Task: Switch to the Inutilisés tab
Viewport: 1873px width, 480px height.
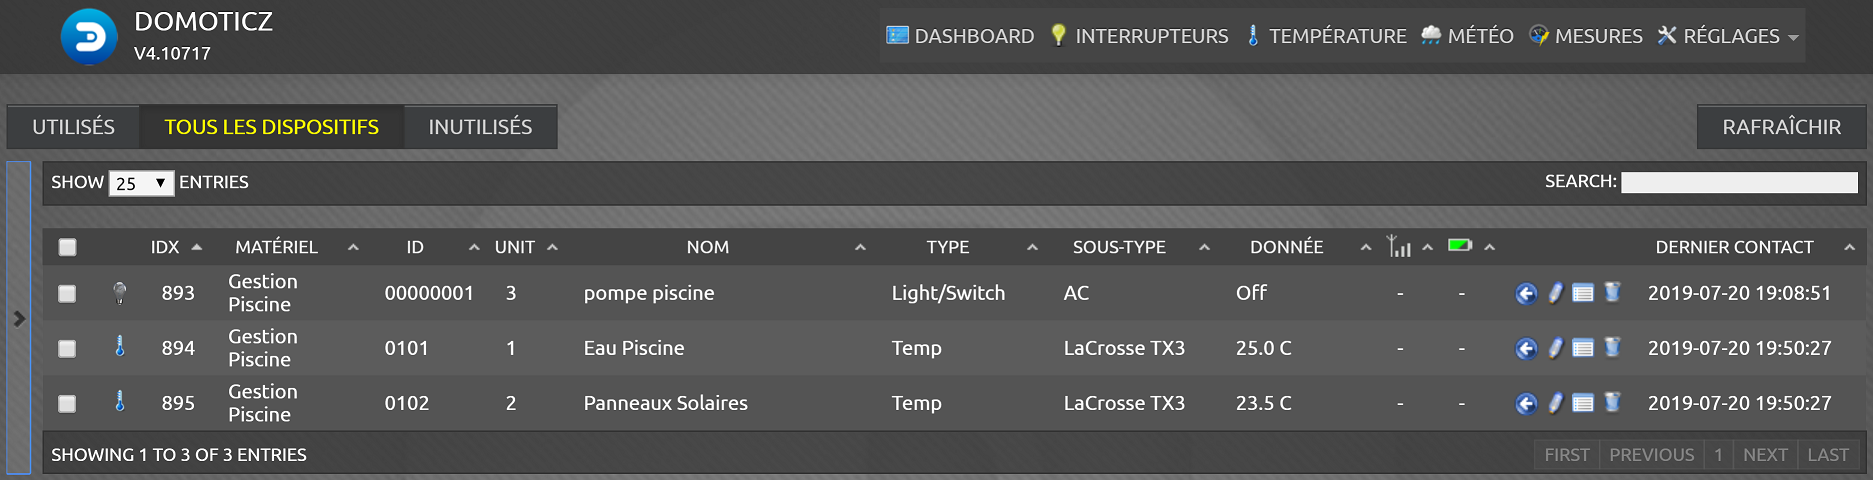Action: [x=480, y=127]
